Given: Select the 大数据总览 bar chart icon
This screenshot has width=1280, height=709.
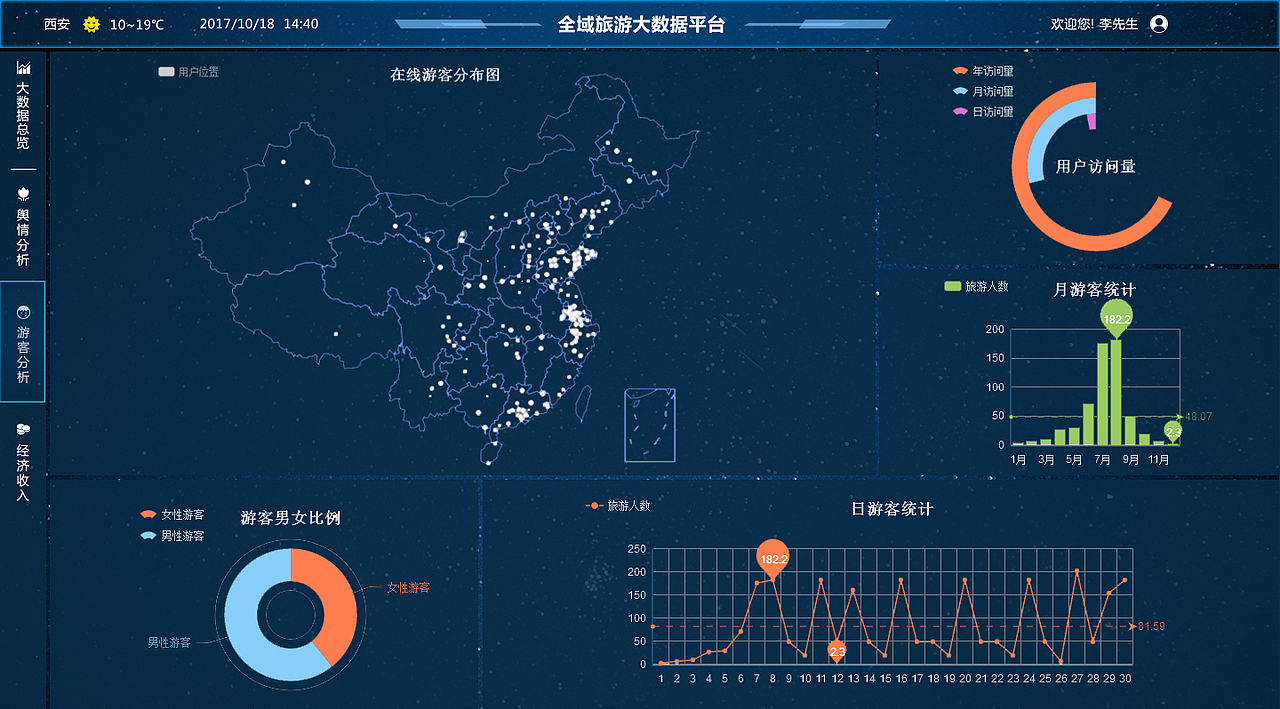Looking at the screenshot, I should (22, 67).
